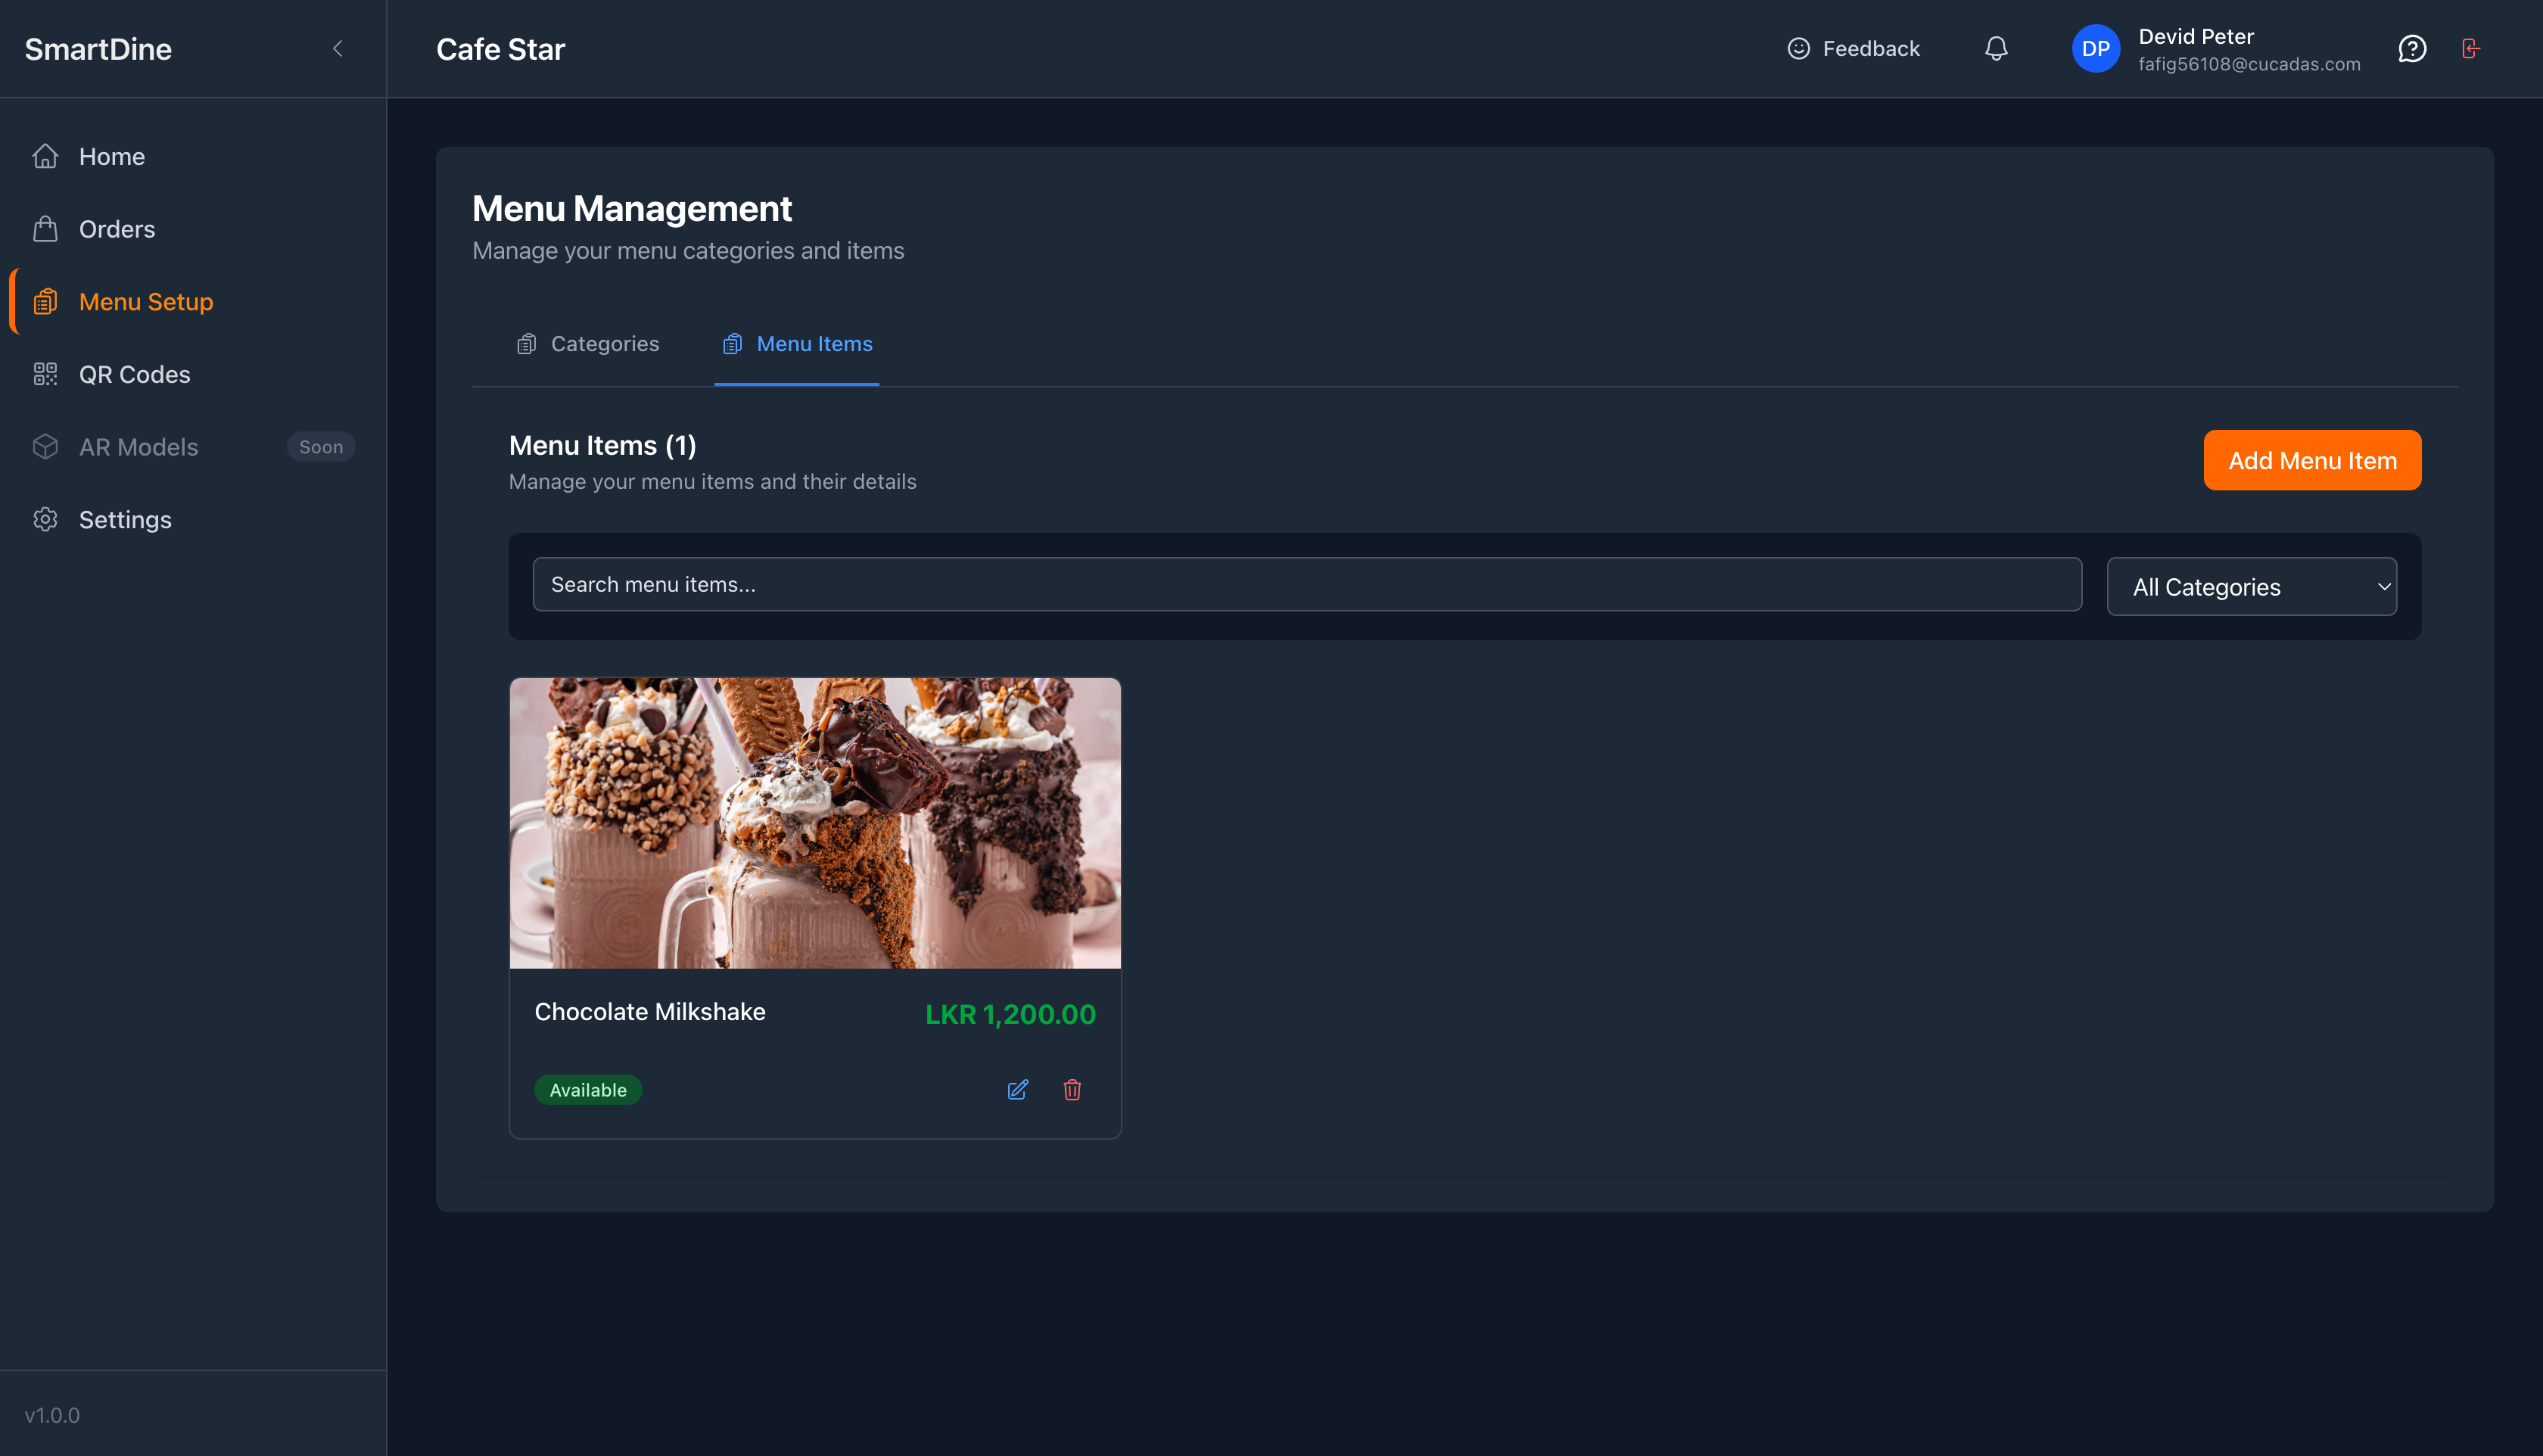The height and width of the screenshot is (1456, 2543).
Task: Open Settings from the sidebar
Action: point(124,519)
